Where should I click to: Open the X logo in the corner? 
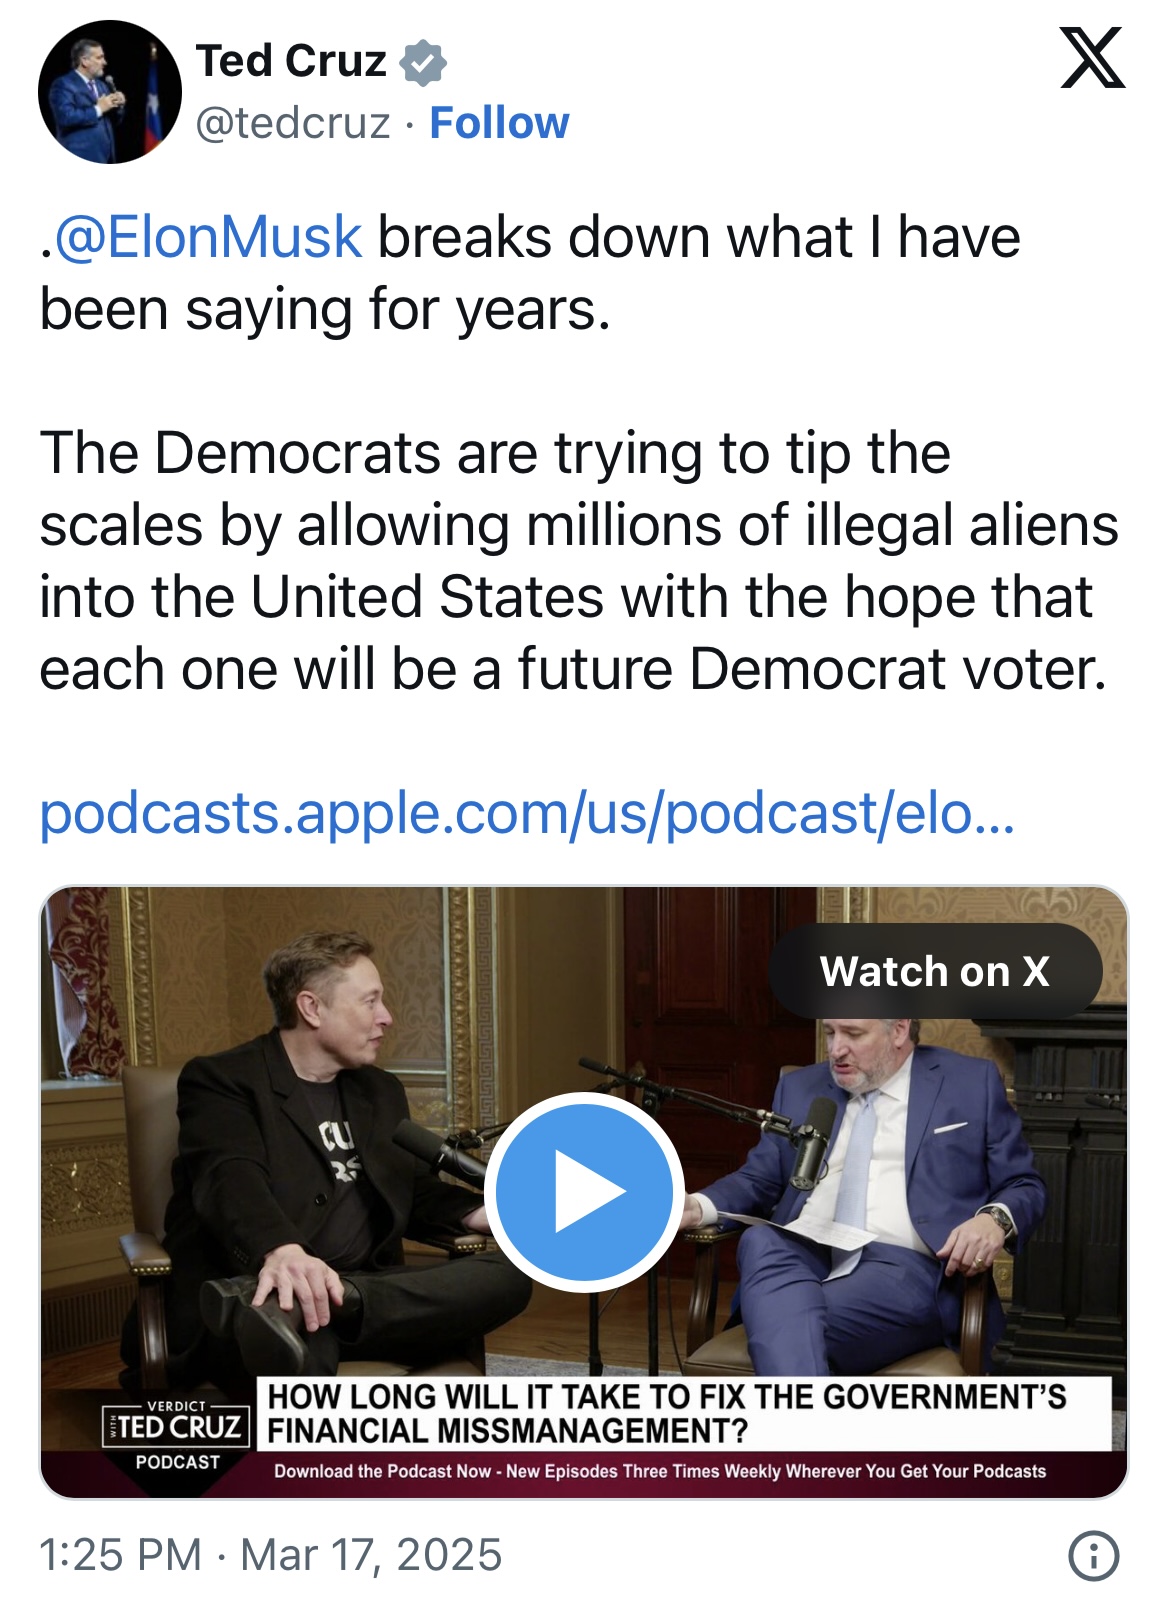point(1093,57)
